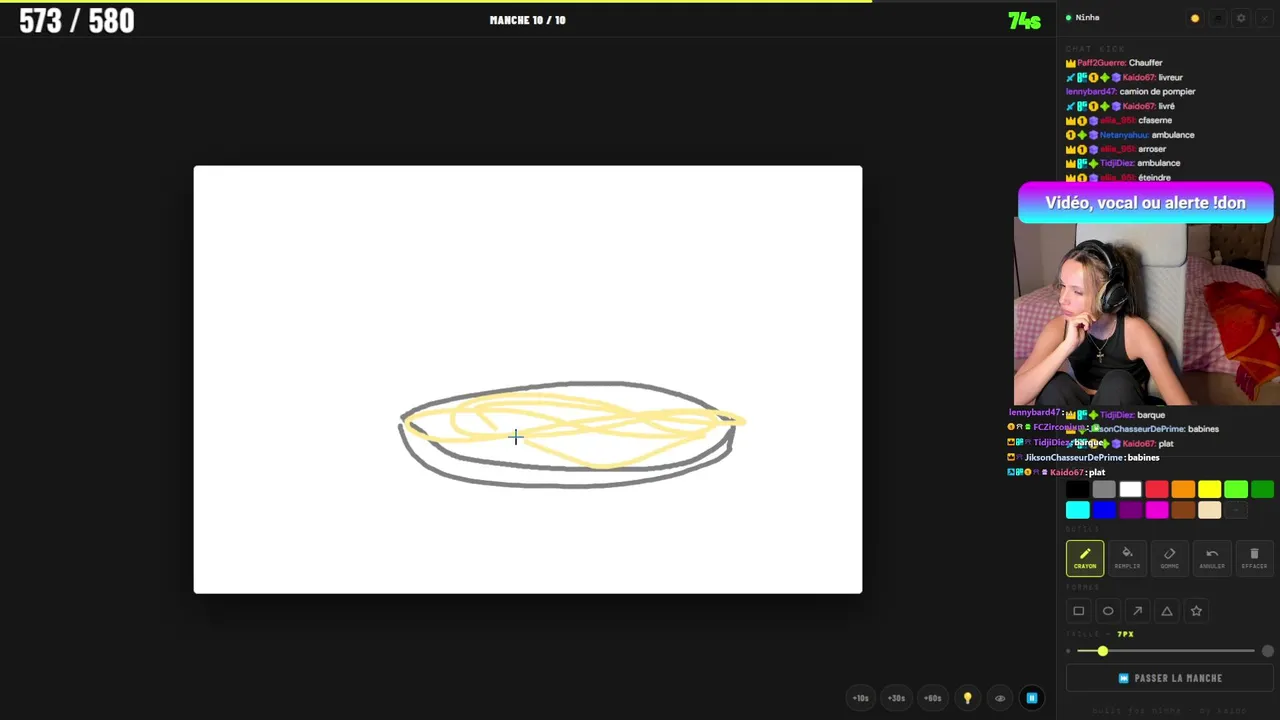Click TidjiDiez's message 'ambulance'
The width and height of the screenshot is (1280, 720).
point(1158,163)
